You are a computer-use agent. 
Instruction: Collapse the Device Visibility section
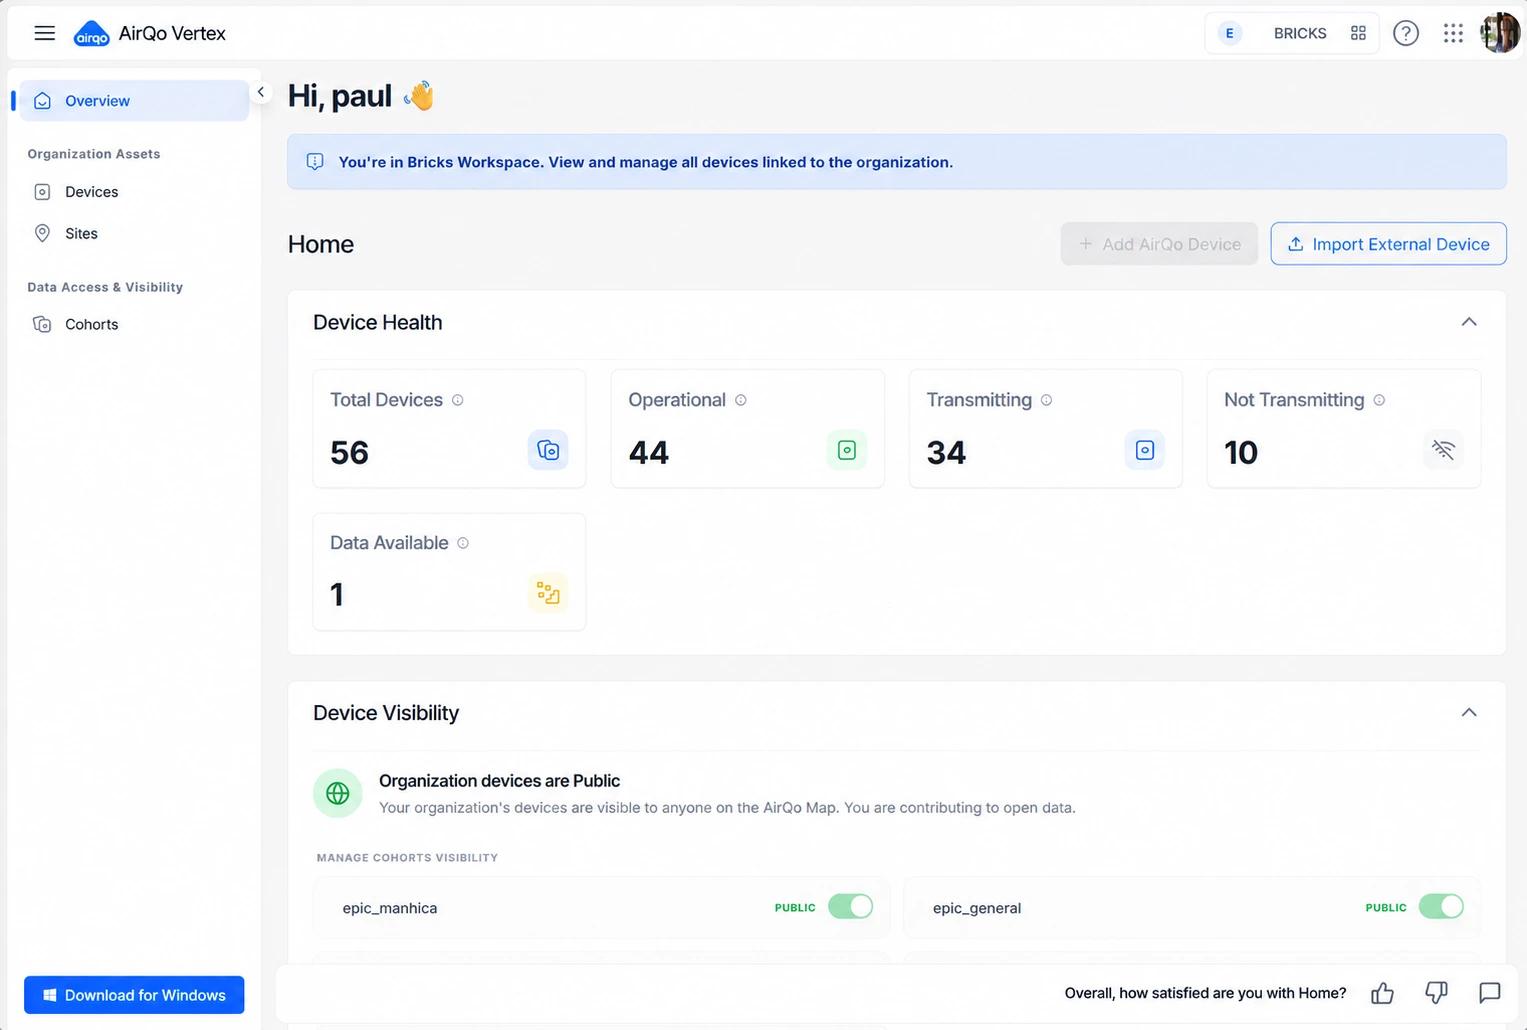pyautogui.click(x=1469, y=713)
